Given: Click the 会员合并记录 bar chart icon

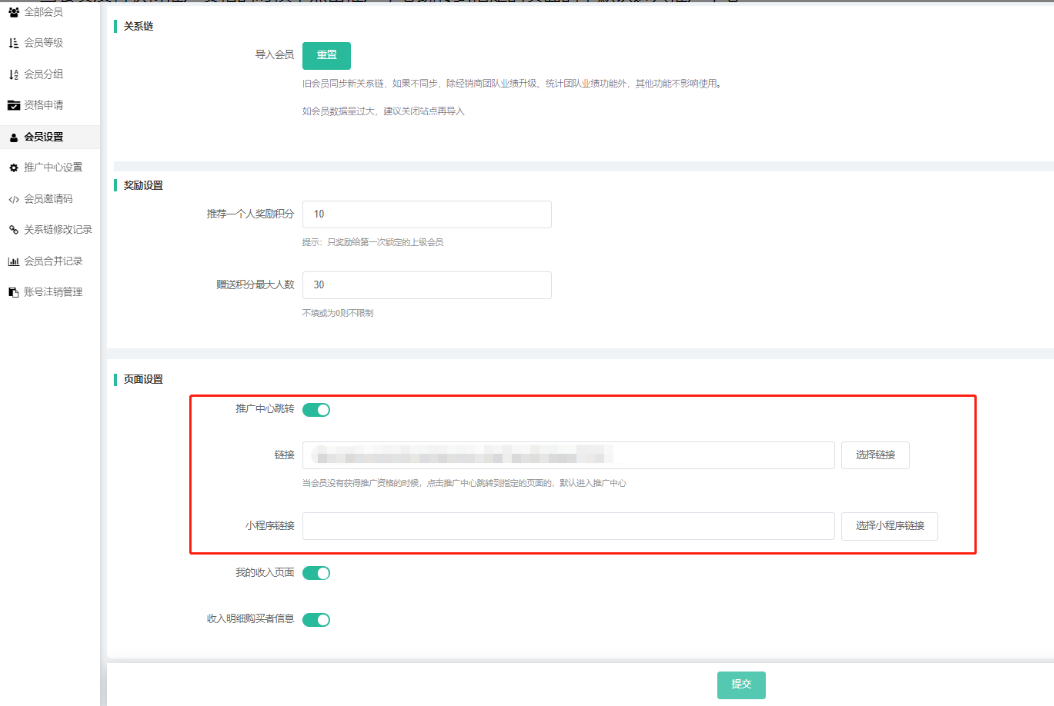Looking at the screenshot, I should (14, 261).
